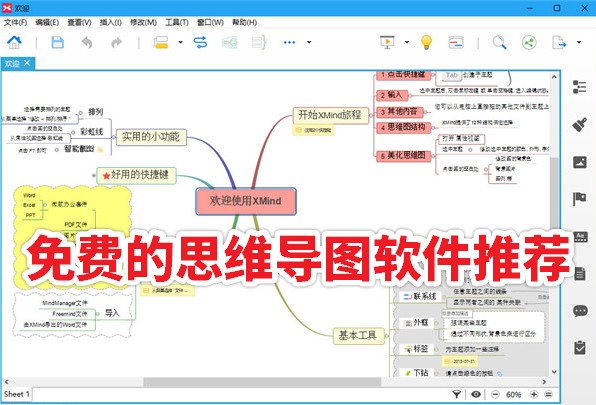This screenshot has width=596, height=405.
Task: Select the 好用的快捷键 topic
Action: [136, 175]
